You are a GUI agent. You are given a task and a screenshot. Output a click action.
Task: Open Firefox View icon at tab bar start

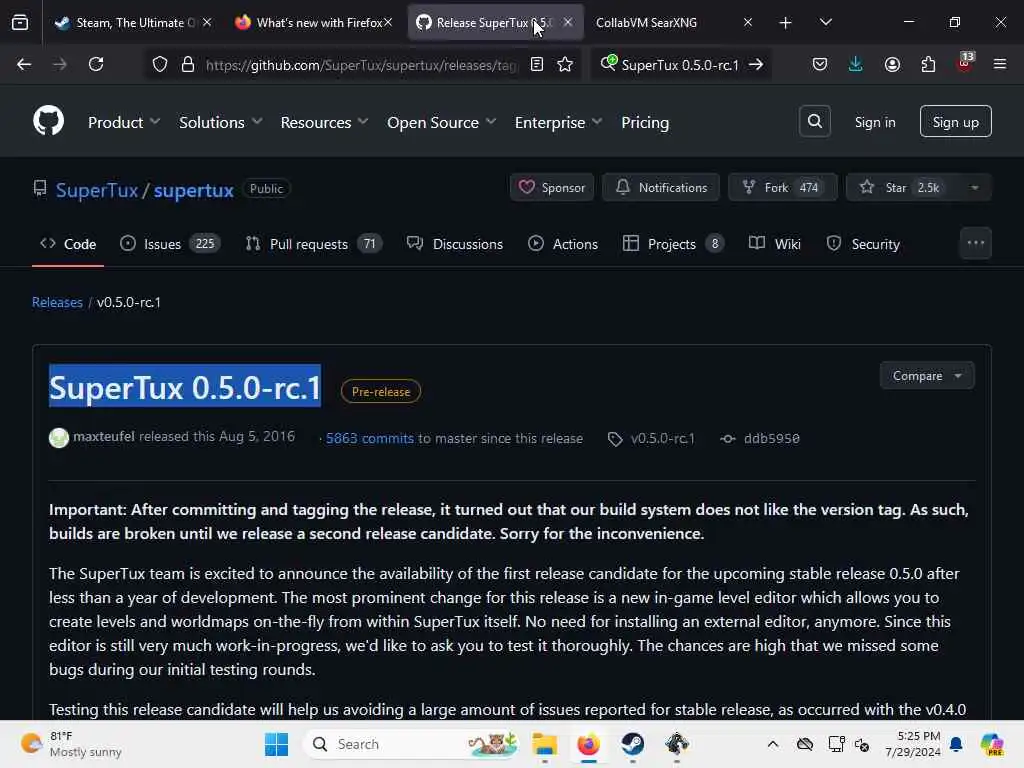pos(20,23)
